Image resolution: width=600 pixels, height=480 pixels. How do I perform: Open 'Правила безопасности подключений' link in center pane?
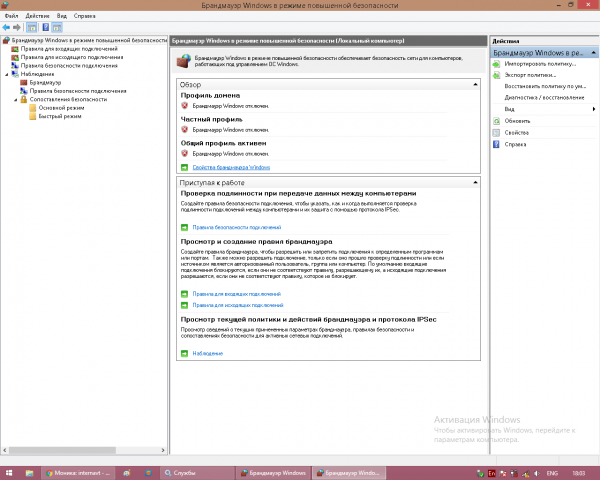pos(236,227)
